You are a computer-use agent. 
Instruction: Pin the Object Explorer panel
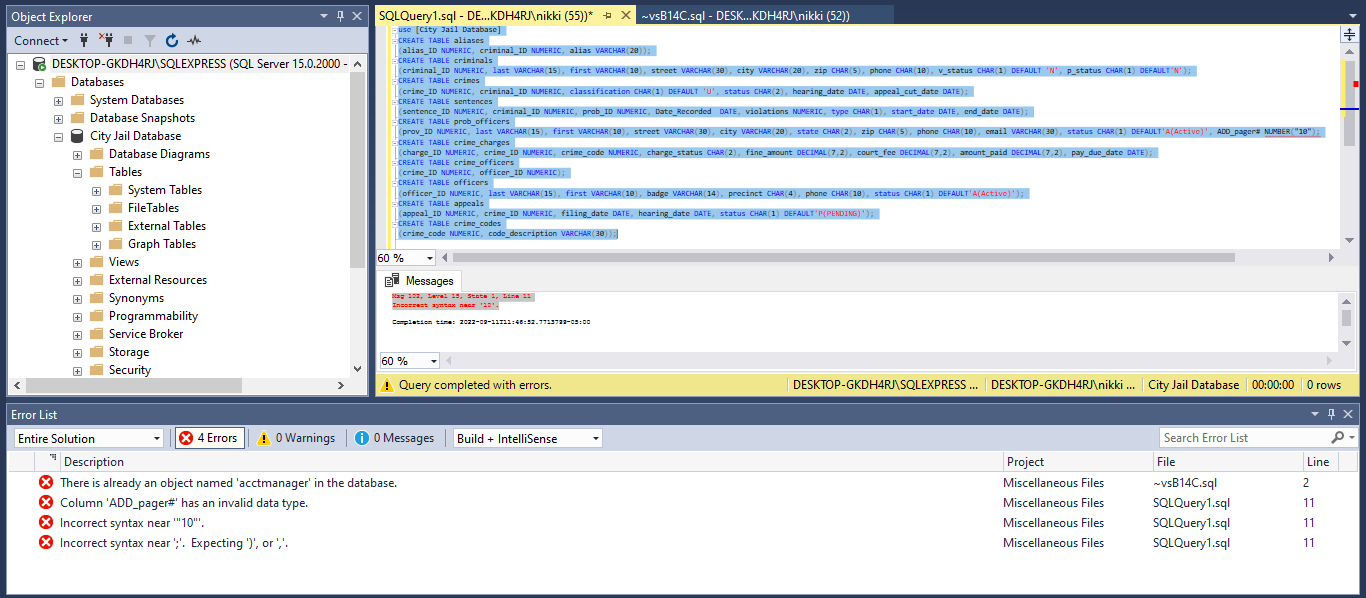click(338, 16)
